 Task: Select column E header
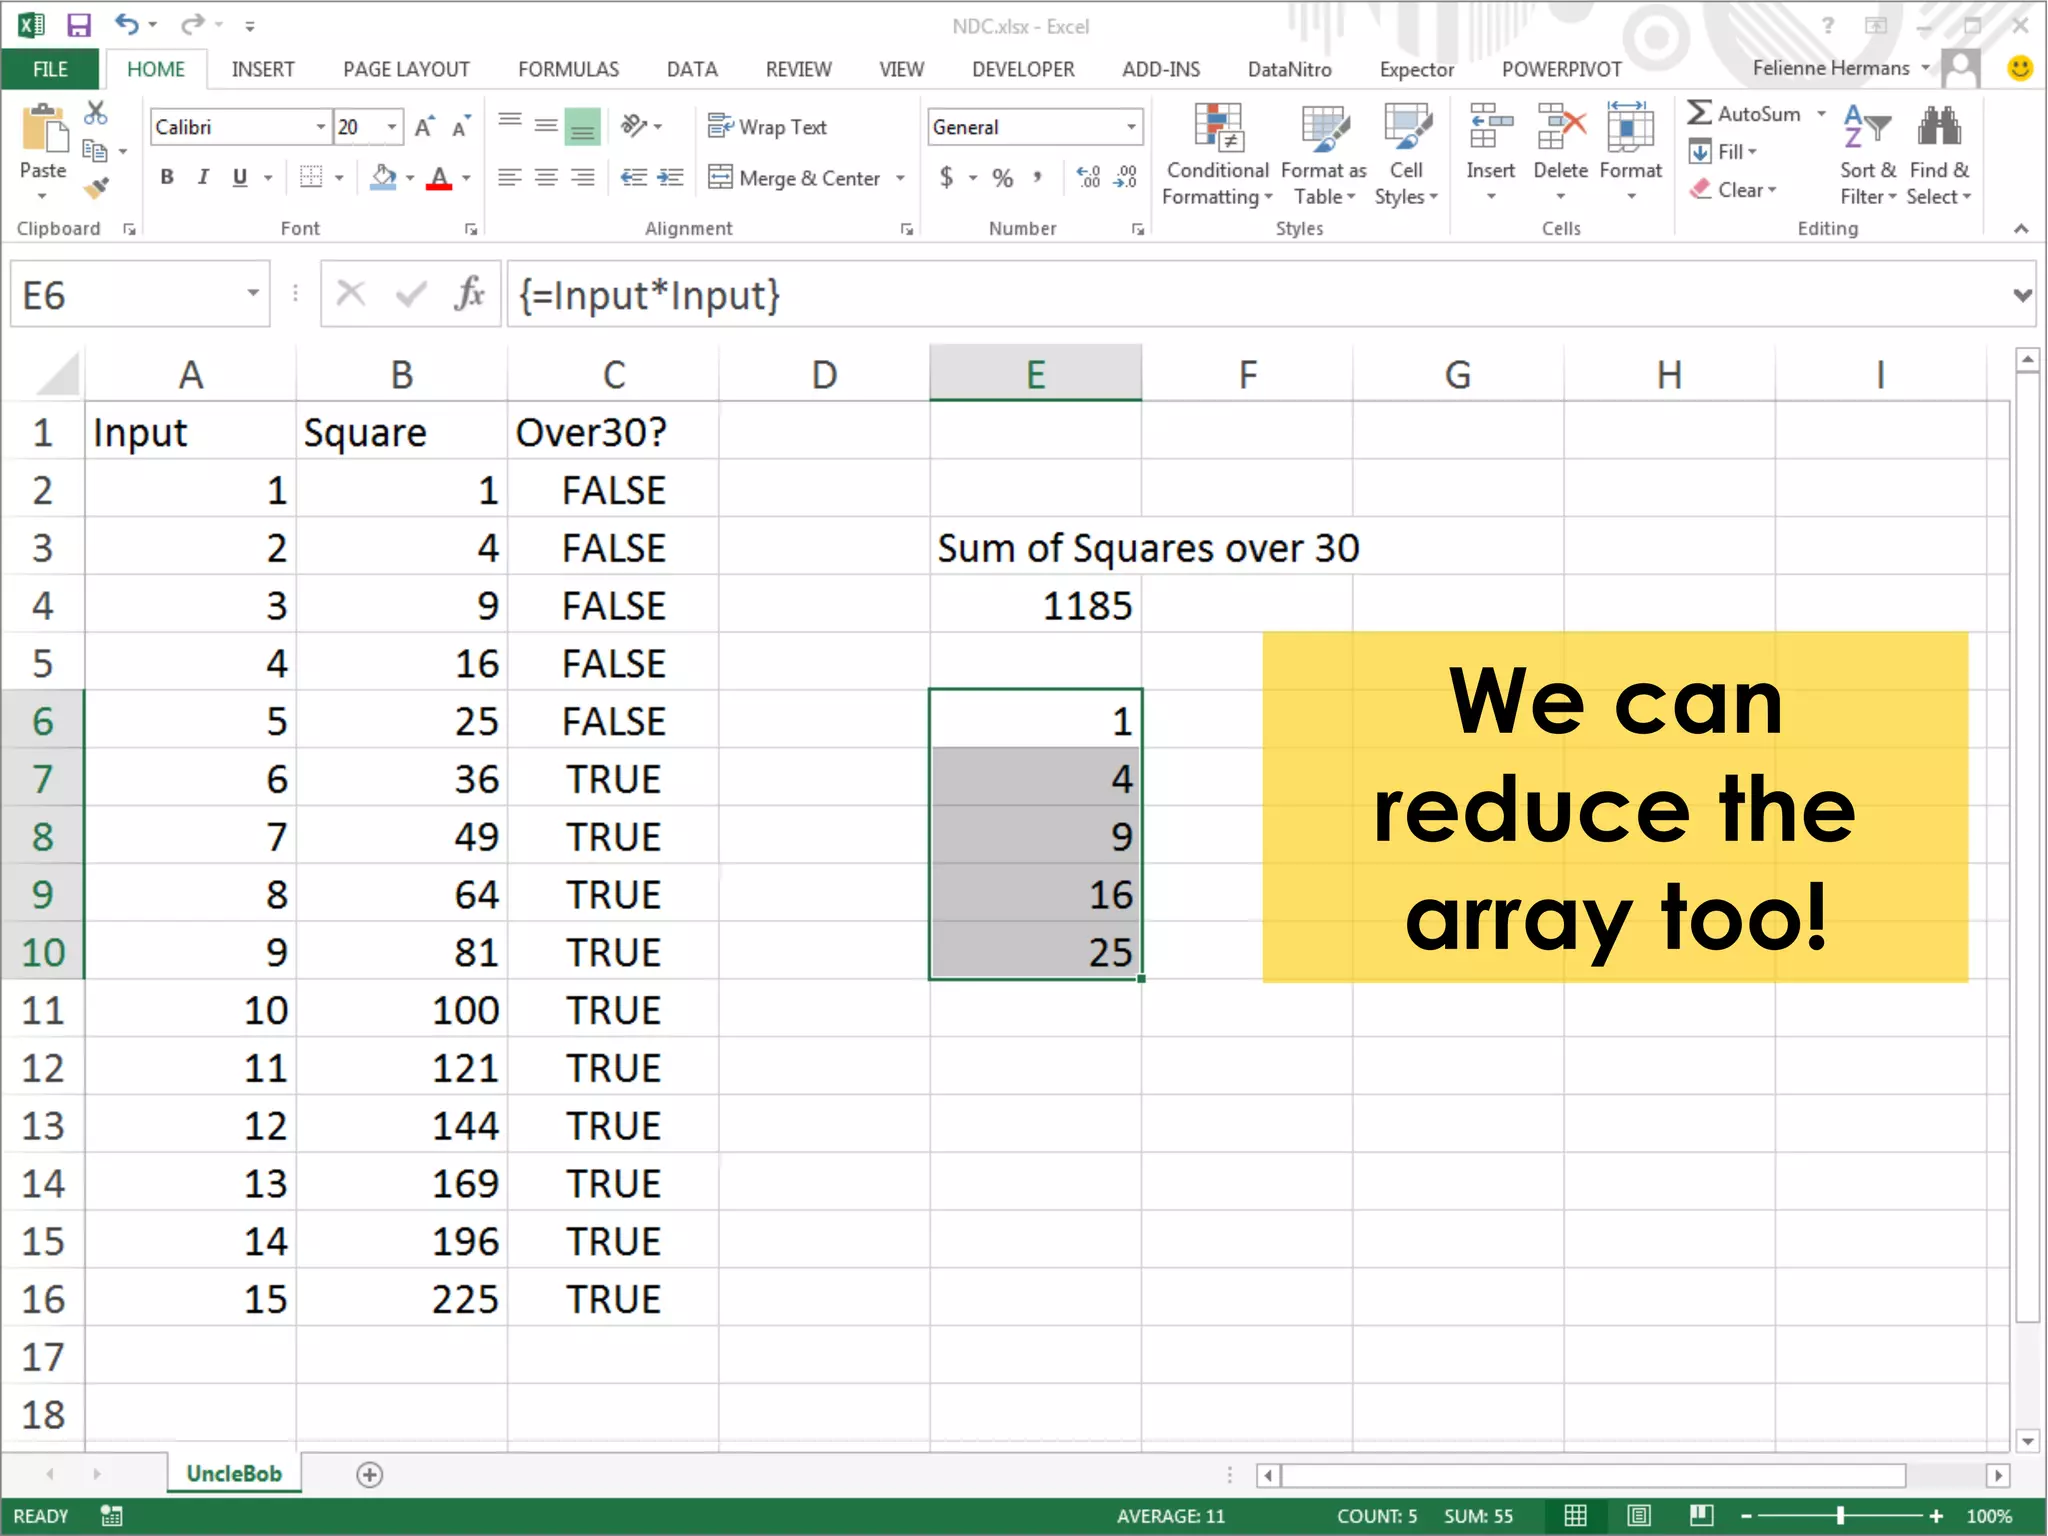pos(1035,374)
